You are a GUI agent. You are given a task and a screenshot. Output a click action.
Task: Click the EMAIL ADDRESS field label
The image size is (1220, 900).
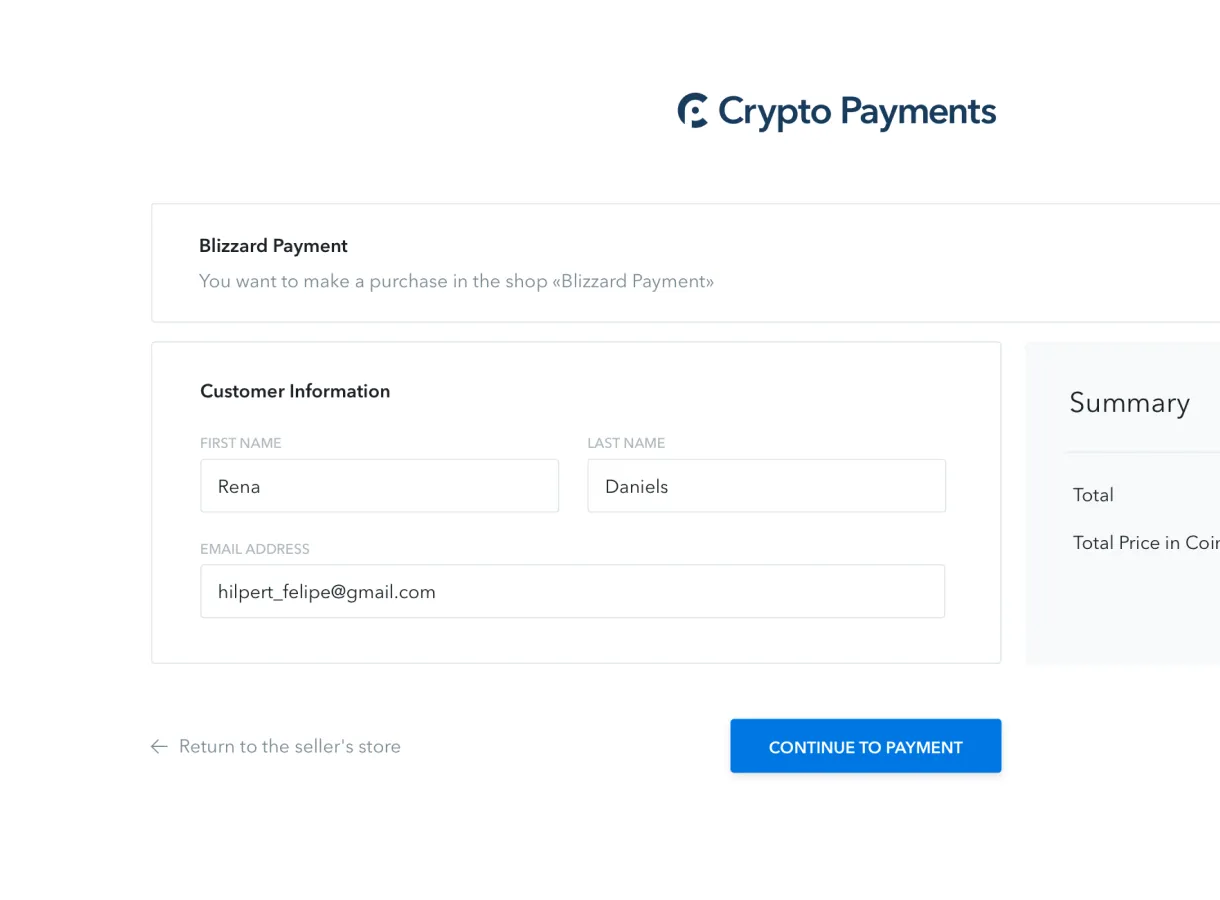(255, 549)
